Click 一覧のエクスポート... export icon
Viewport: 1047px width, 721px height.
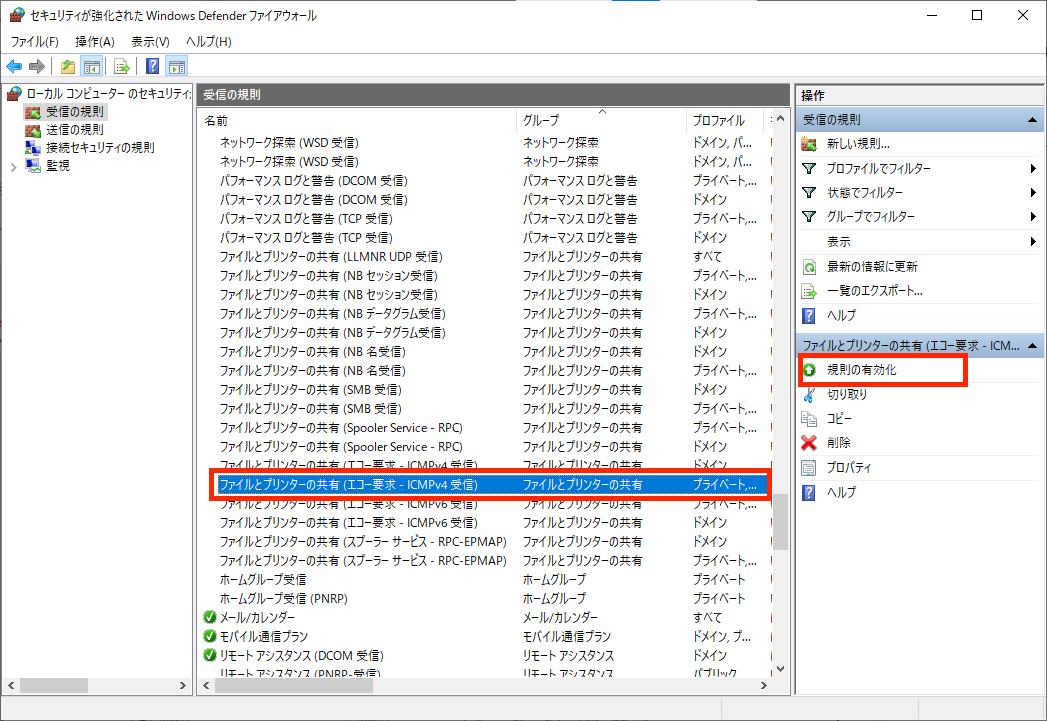(809, 291)
